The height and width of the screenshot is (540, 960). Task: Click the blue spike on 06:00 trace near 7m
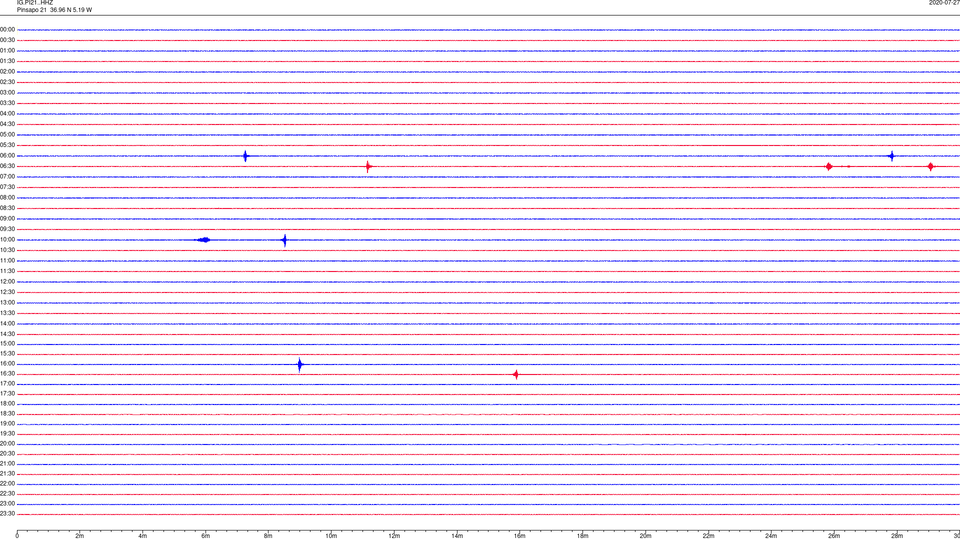(x=246, y=156)
